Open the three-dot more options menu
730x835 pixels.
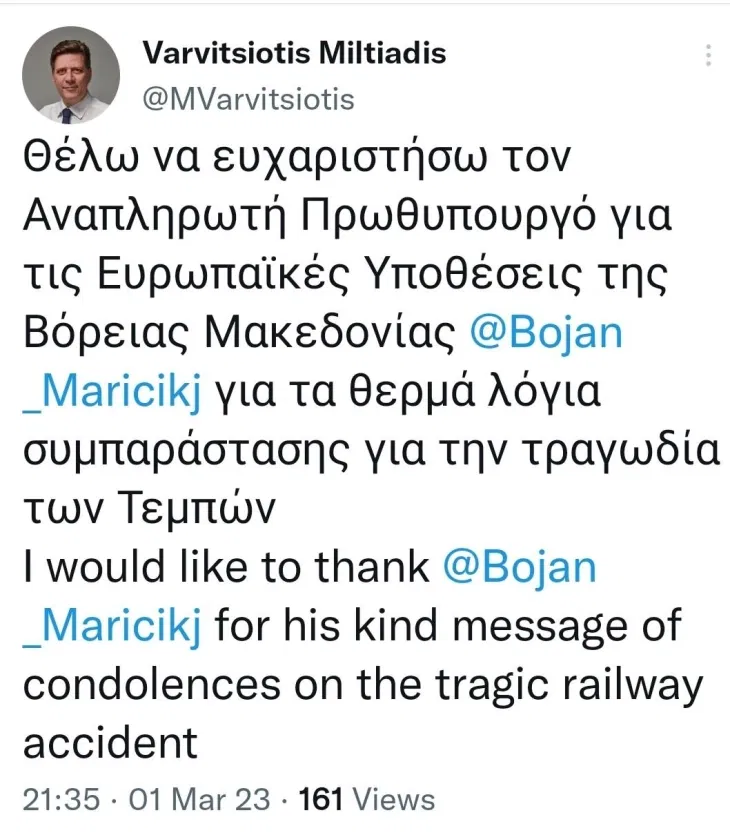click(708, 55)
